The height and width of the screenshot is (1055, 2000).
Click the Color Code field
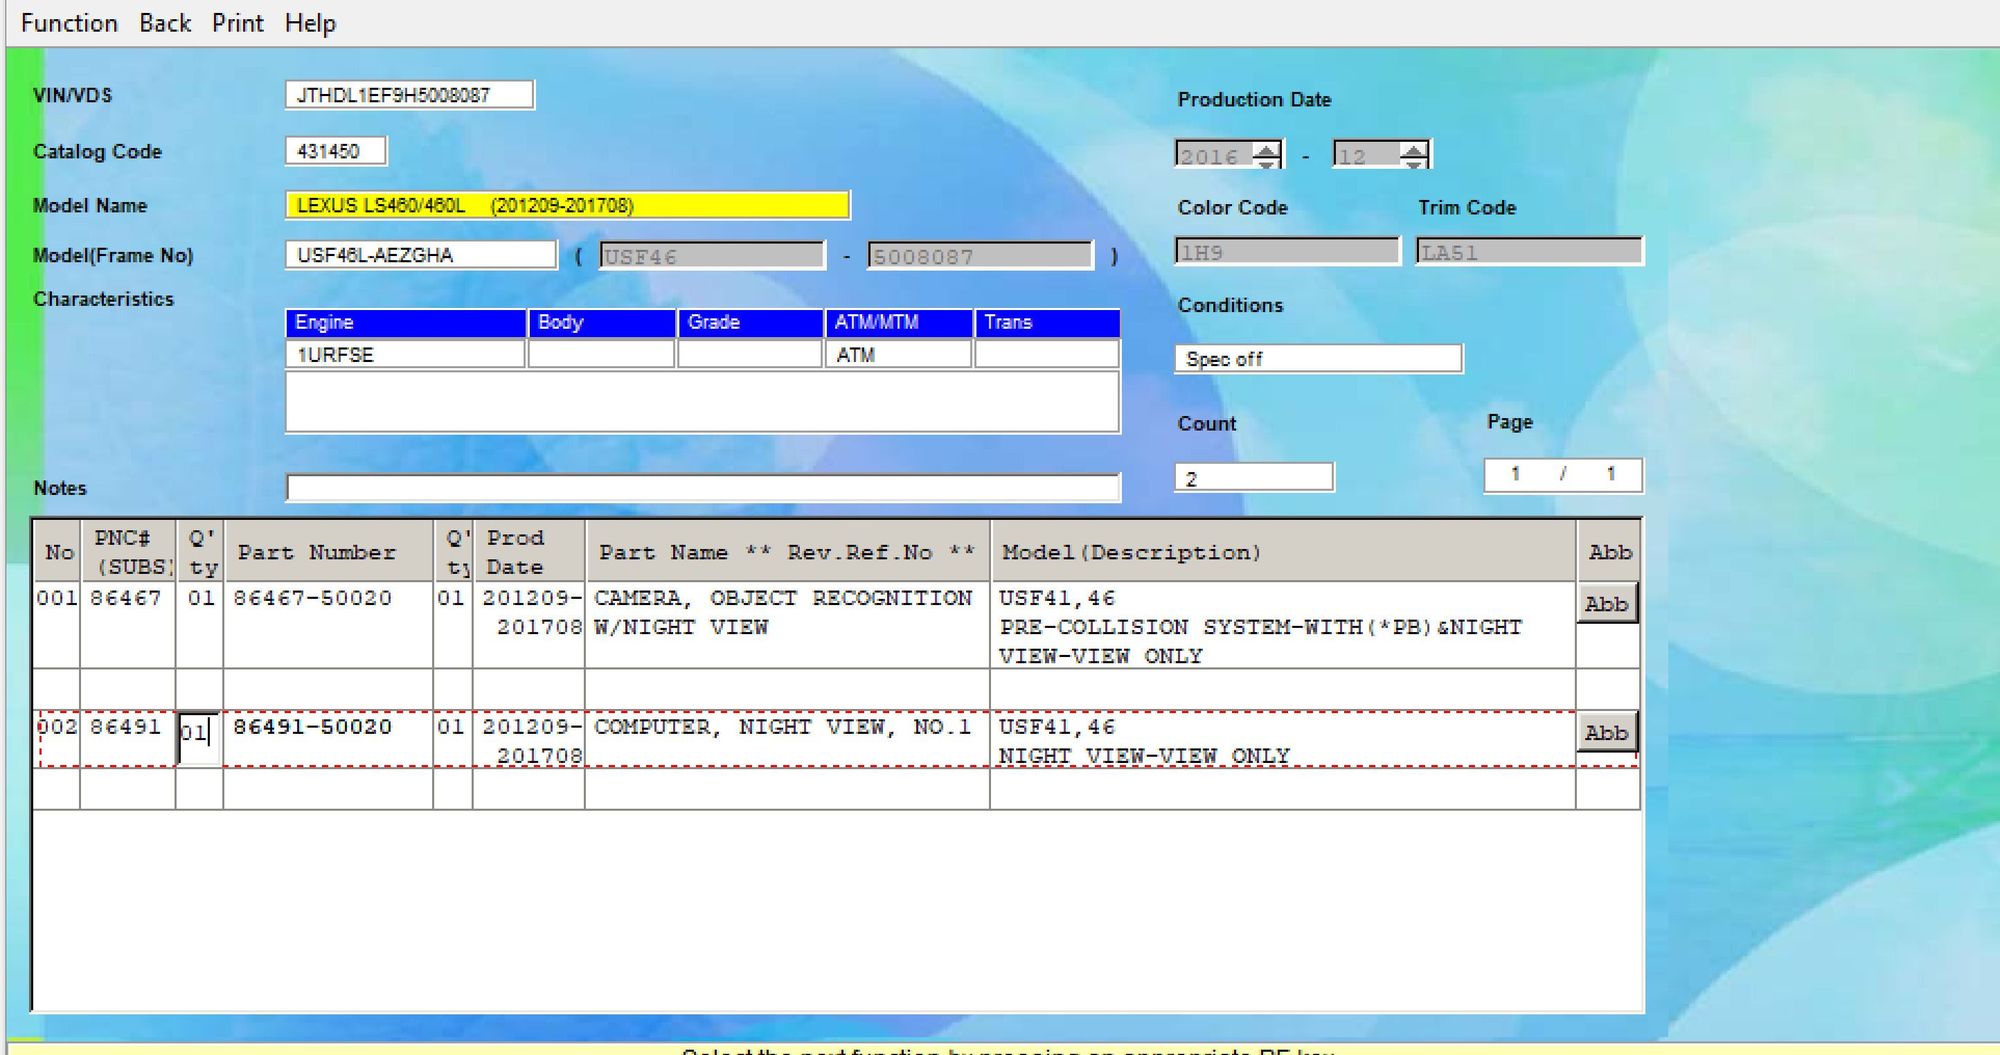click(1287, 252)
